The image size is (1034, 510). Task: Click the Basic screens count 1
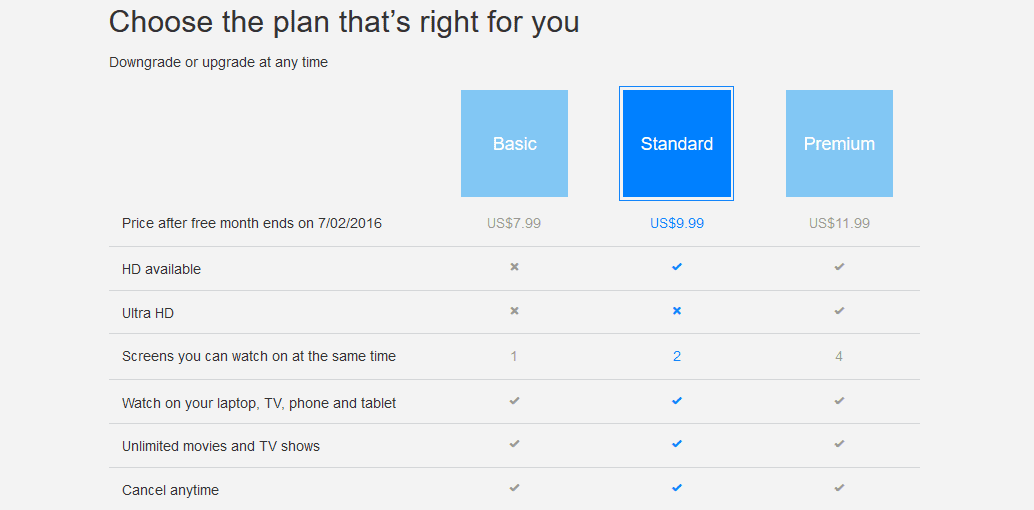coord(514,357)
